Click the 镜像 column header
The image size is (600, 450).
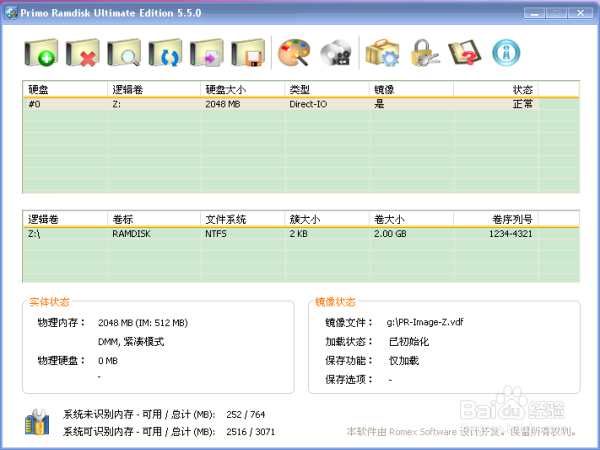pos(411,90)
